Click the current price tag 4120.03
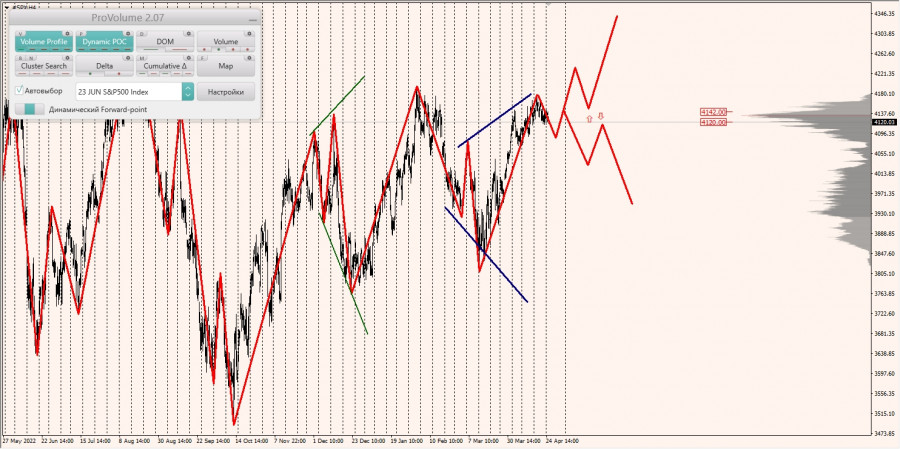 coord(885,122)
